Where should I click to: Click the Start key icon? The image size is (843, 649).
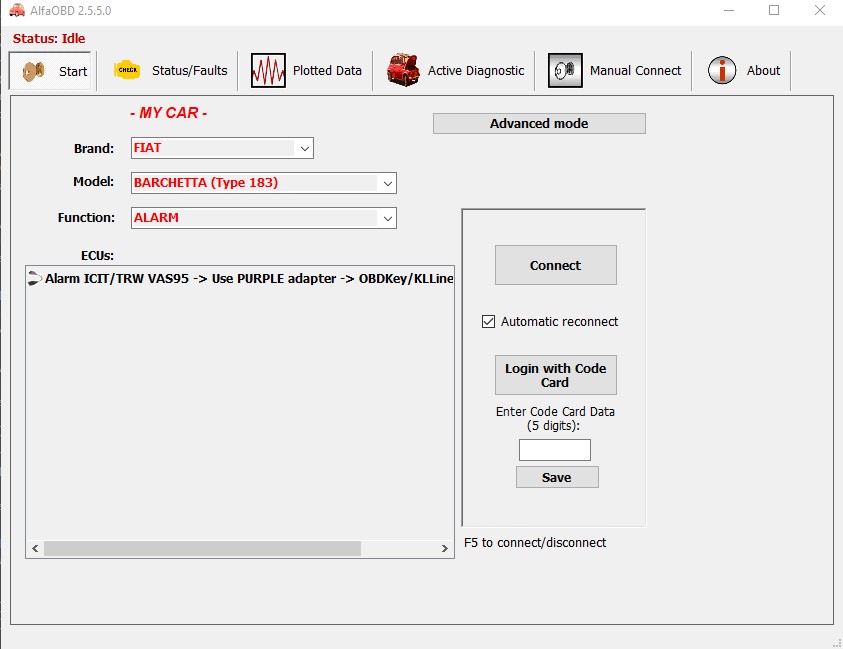[33, 71]
